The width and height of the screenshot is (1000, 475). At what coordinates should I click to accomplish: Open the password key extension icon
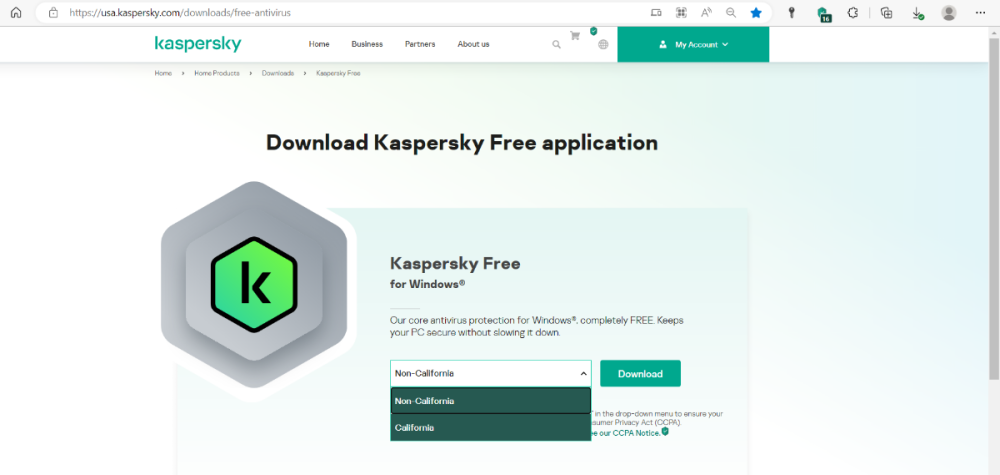[x=792, y=12]
